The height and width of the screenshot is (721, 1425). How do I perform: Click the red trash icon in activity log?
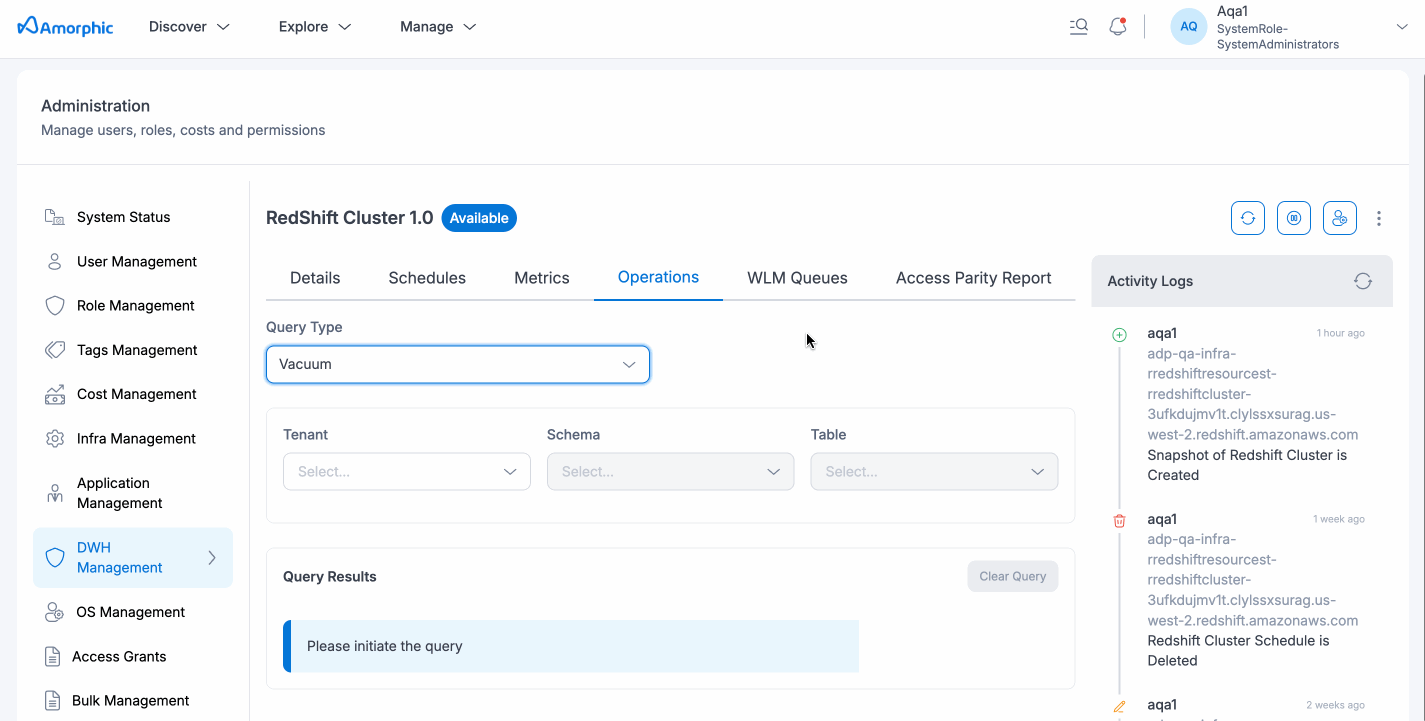[x=1119, y=520]
